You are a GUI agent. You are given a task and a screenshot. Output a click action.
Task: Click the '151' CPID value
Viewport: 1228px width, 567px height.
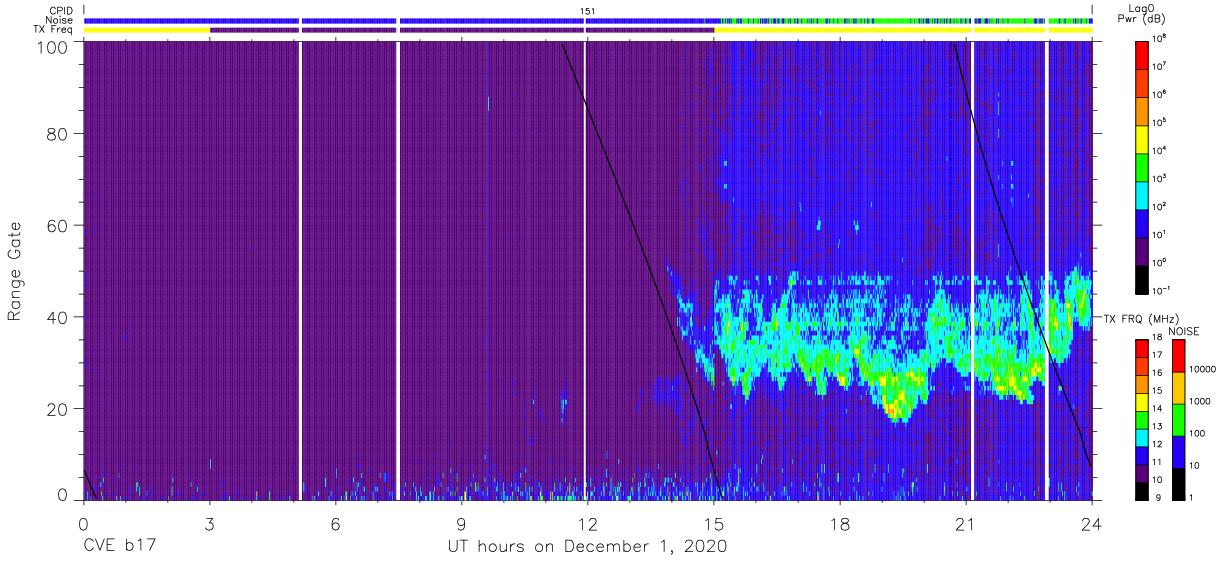pyautogui.click(x=587, y=11)
